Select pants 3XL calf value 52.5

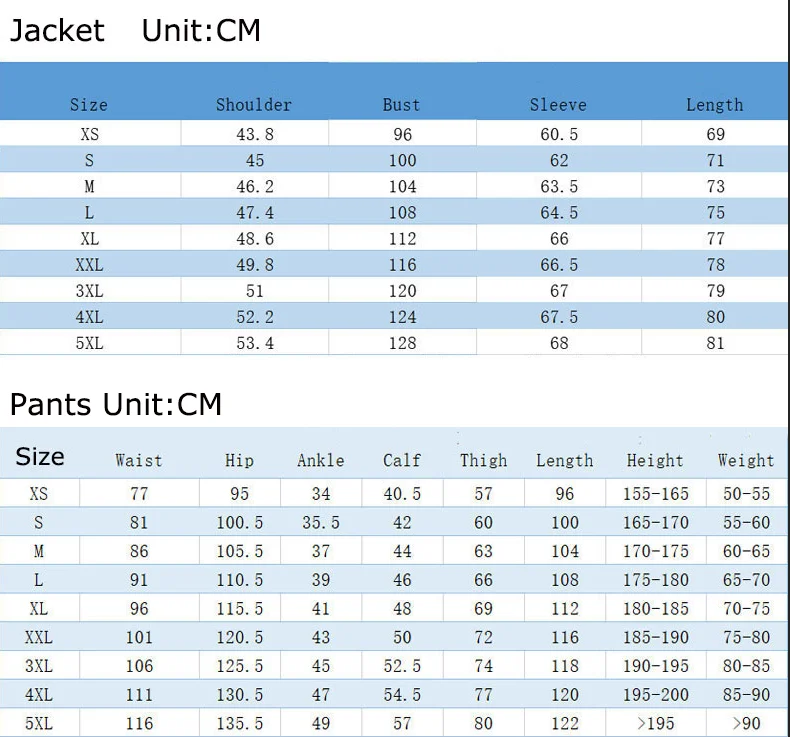tap(402, 666)
